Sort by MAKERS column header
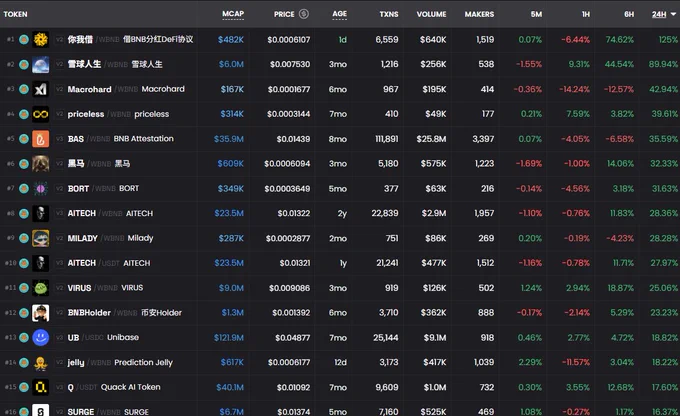This screenshot has width=680, height=416. [479, 14]
